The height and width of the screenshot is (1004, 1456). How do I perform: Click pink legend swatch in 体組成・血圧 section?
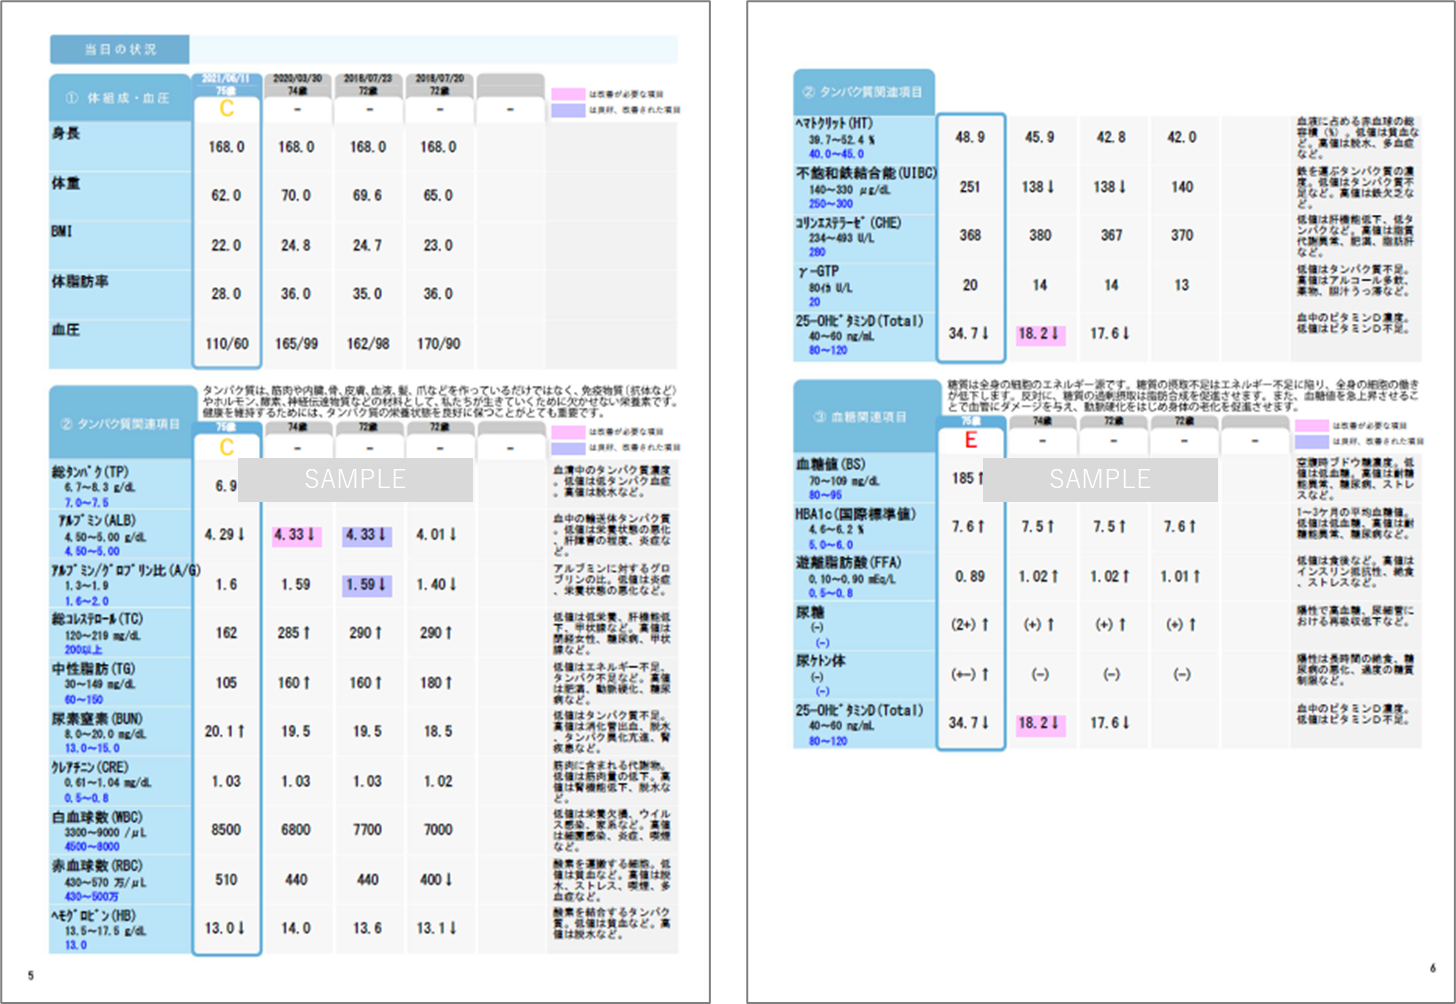(x=568, y=94)
